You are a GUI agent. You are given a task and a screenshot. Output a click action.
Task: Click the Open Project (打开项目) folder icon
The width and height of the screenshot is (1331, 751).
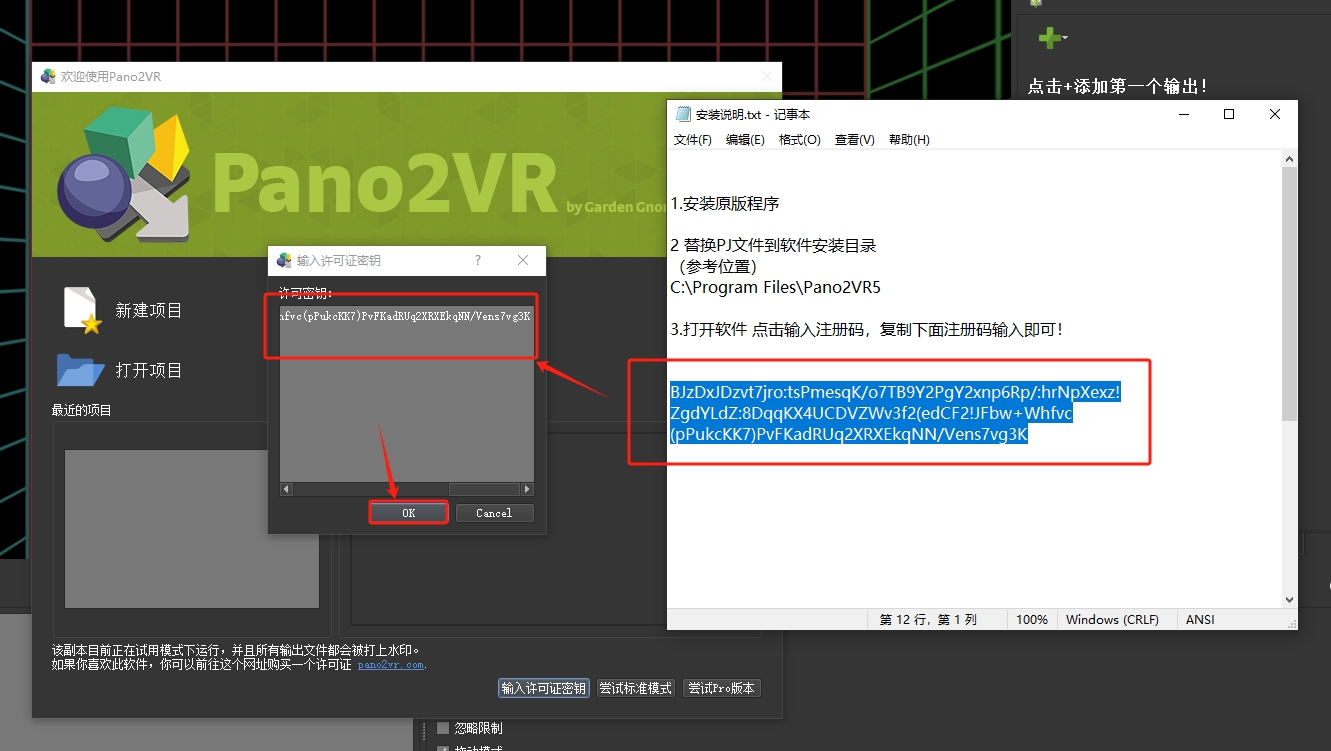tap(80, 370)
